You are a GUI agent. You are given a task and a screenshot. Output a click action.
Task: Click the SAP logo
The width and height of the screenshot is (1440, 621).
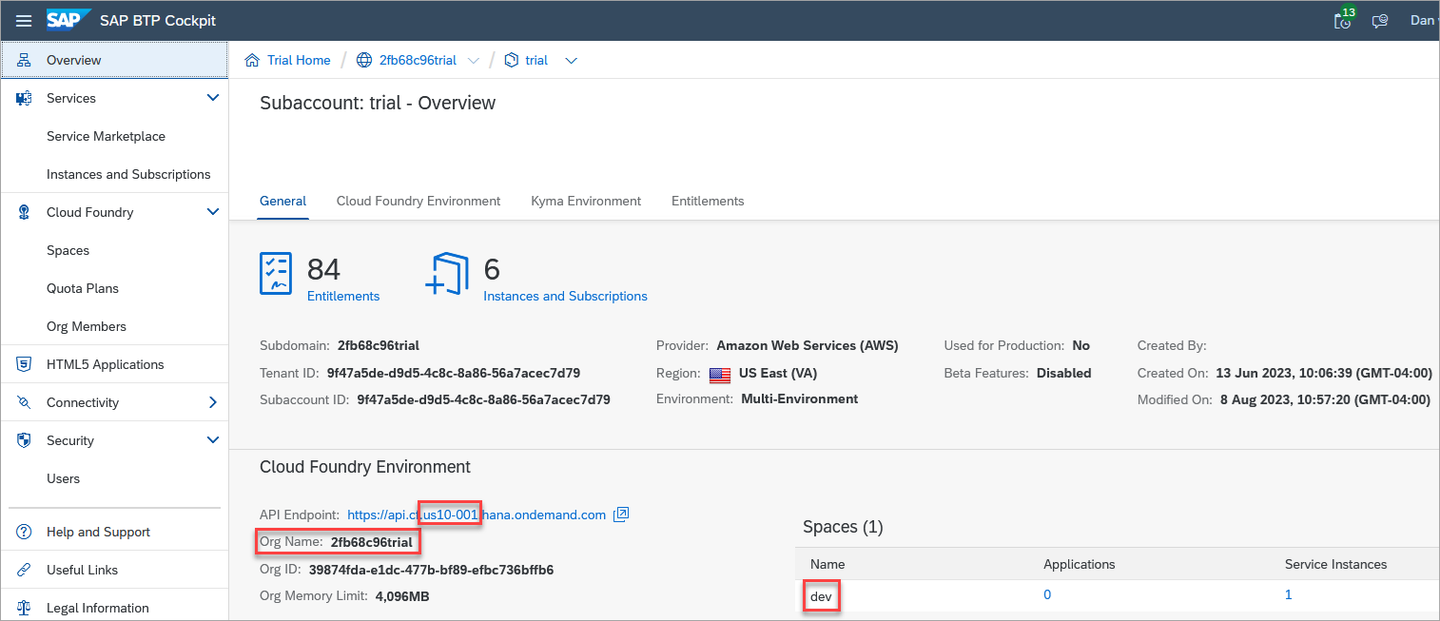69,20
